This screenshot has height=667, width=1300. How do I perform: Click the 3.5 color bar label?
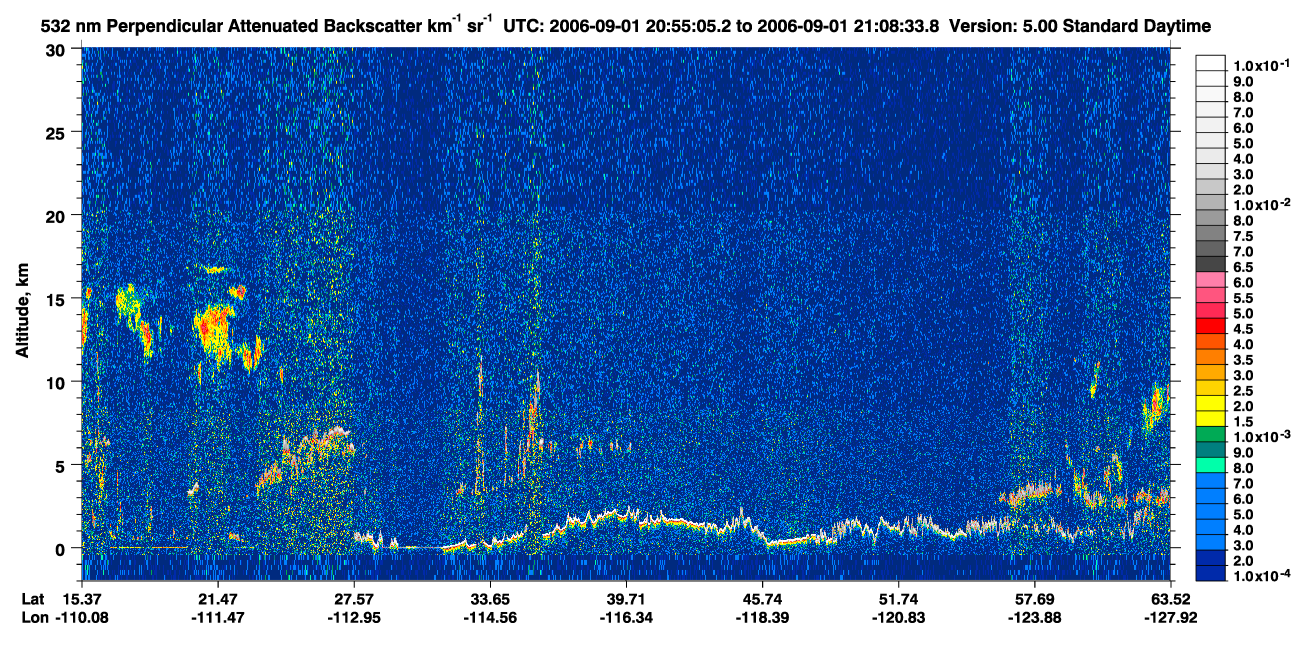pos(1243,361)
